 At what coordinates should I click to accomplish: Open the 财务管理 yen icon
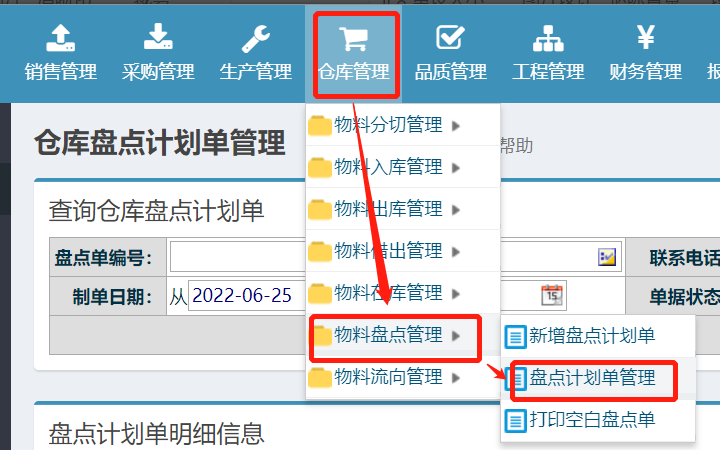click(646, 37)
